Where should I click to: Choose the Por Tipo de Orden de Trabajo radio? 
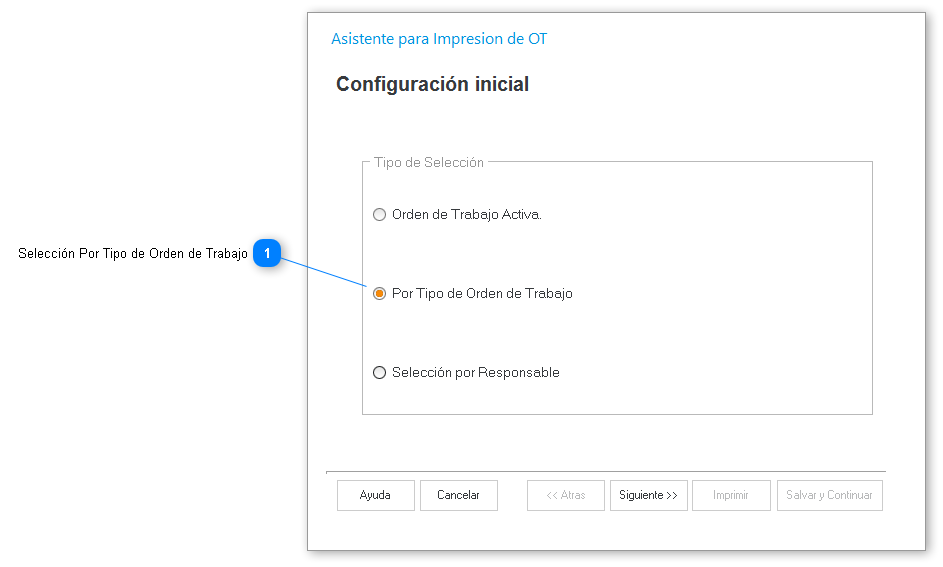(379, 294)
